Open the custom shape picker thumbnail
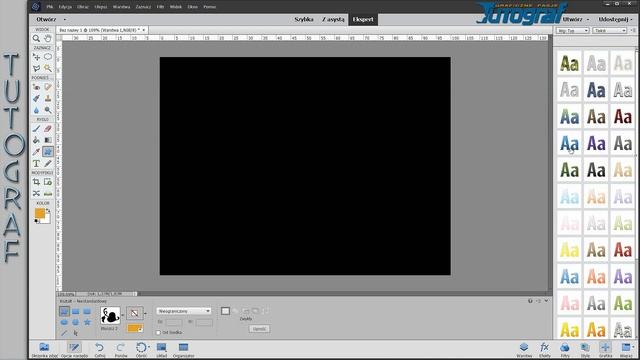640x360 pixels. 110,316
